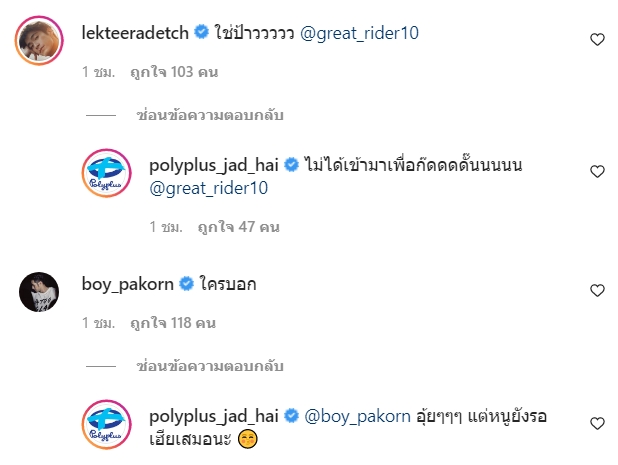The width and height of the screenshot is (618, 465).
Task: Open polyplus_jad_hai username in first reply
Action: click(214, 165)
